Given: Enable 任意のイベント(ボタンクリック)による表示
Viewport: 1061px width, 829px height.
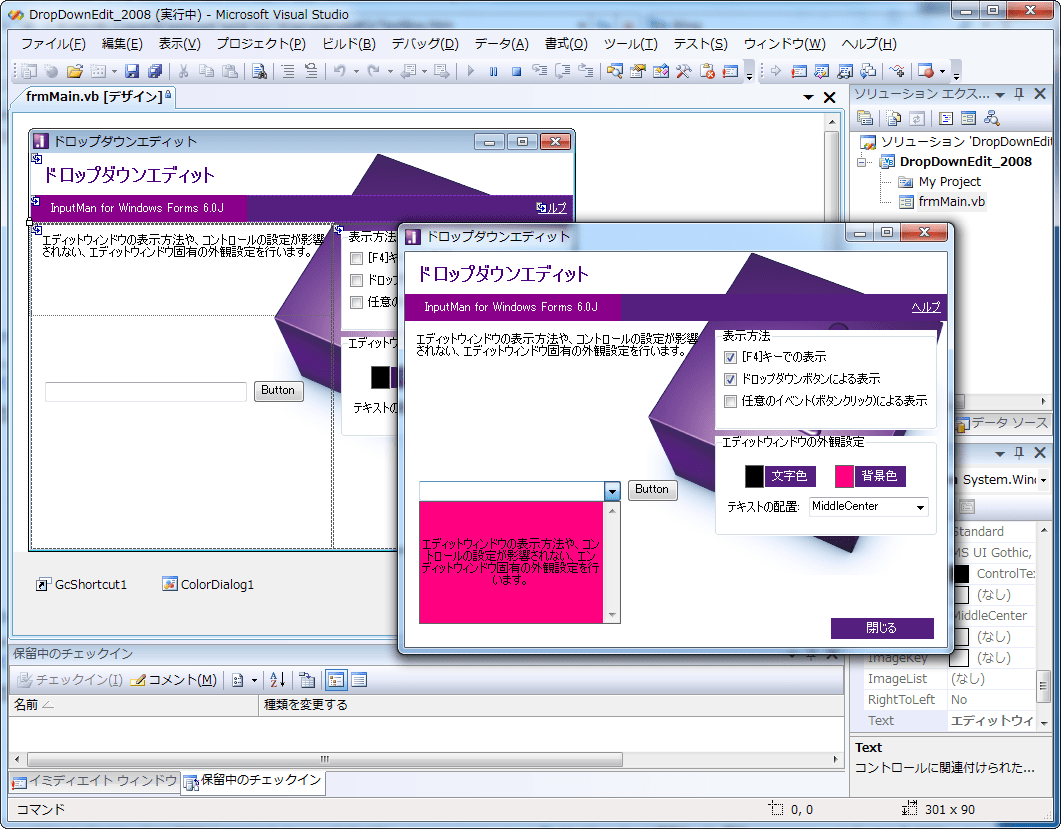Looking at the screenshot, I should pos(733,400).
